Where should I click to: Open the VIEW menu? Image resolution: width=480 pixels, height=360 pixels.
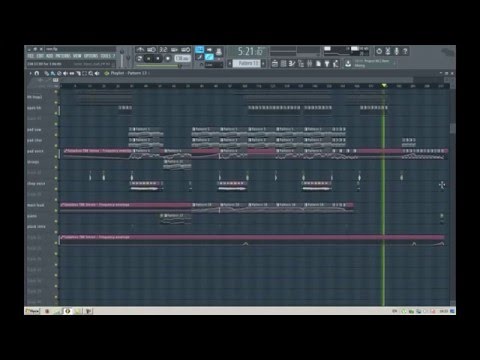77,56
